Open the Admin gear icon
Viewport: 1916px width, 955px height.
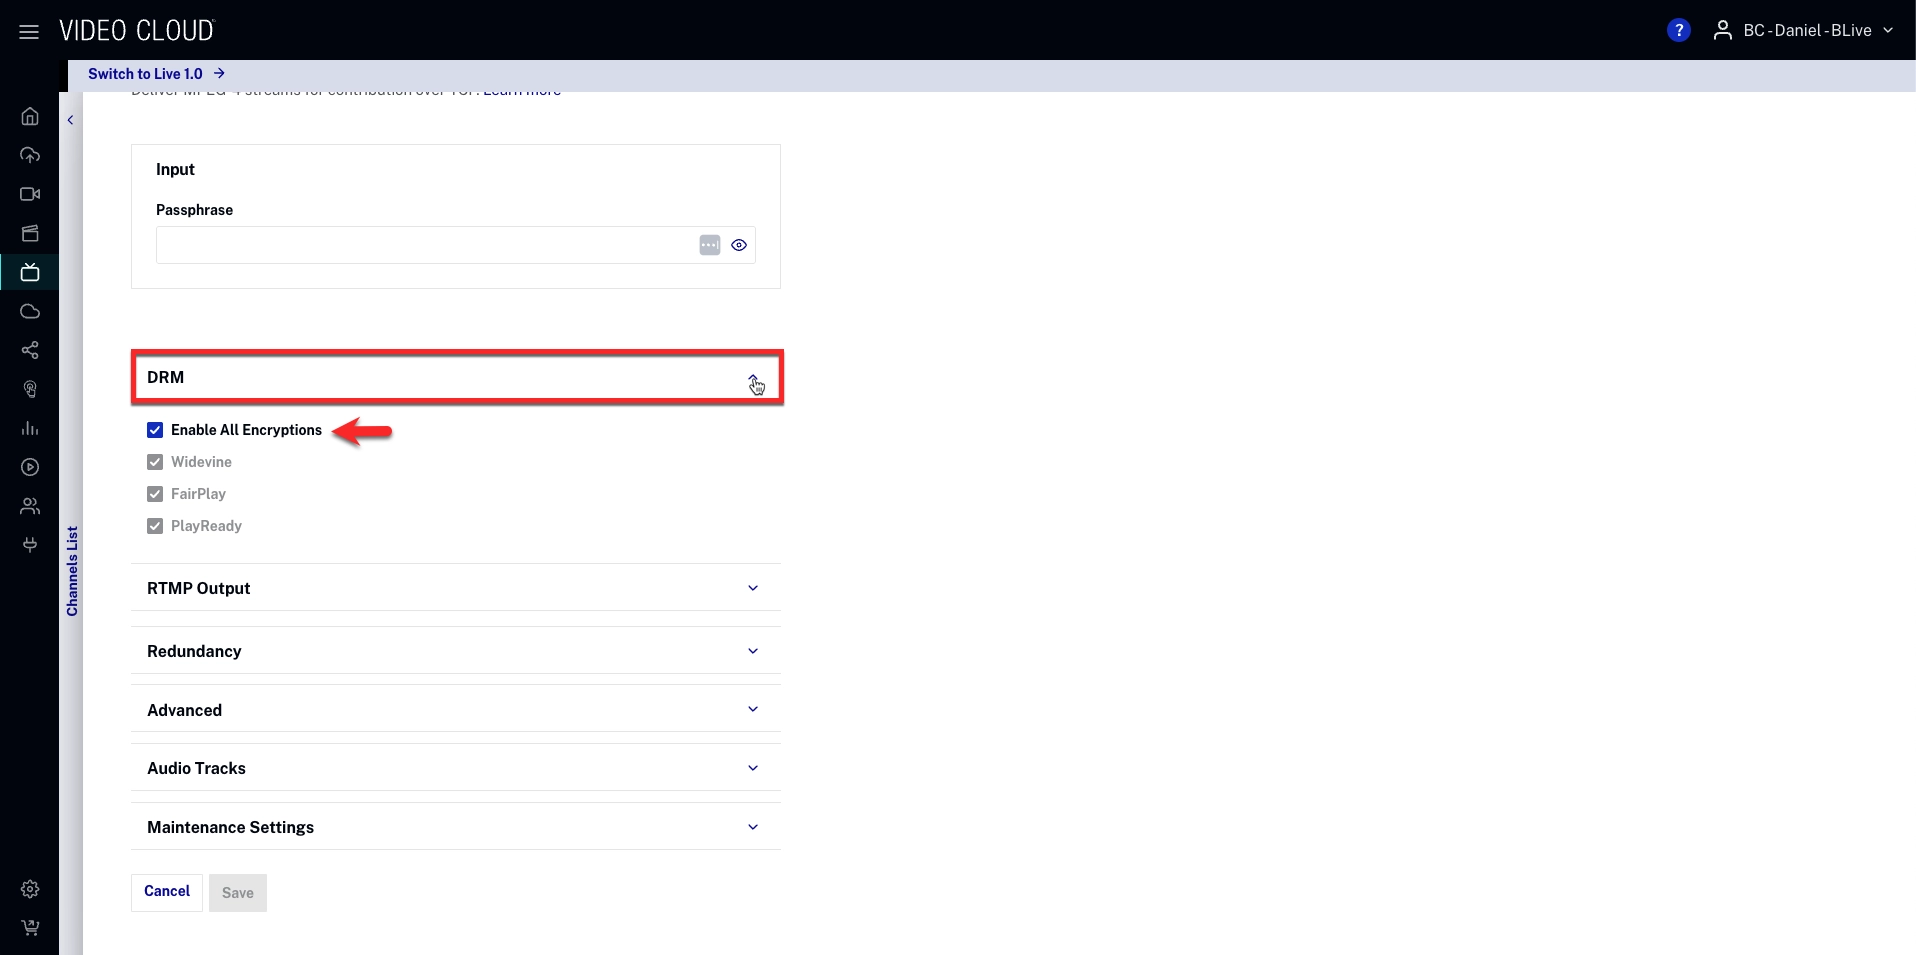(x=30, y=889)
